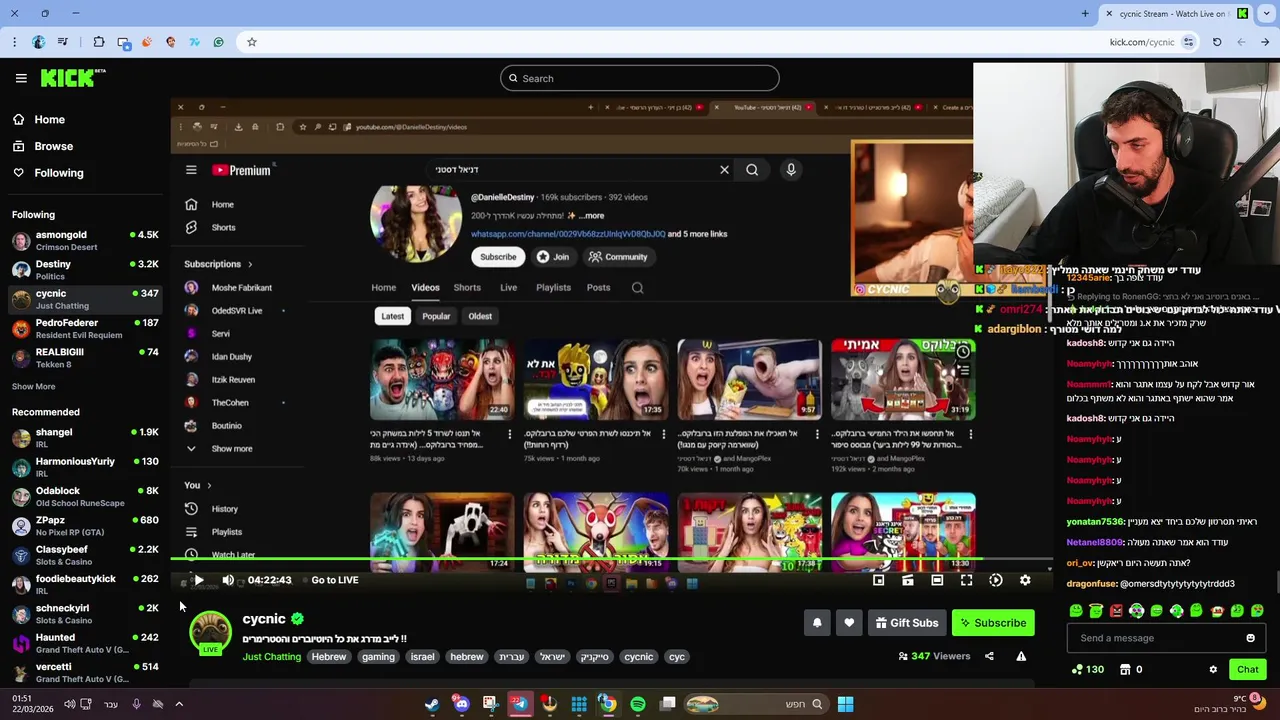Image resolution: width=1280 pixels, height=720 pixels.
Task: Toggle follow heart for cycnic
Action: pos(849,623)
